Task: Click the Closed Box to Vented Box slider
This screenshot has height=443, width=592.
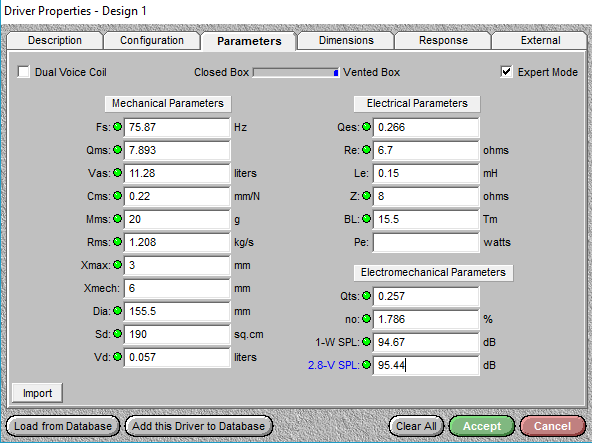Action: (296, 73)
